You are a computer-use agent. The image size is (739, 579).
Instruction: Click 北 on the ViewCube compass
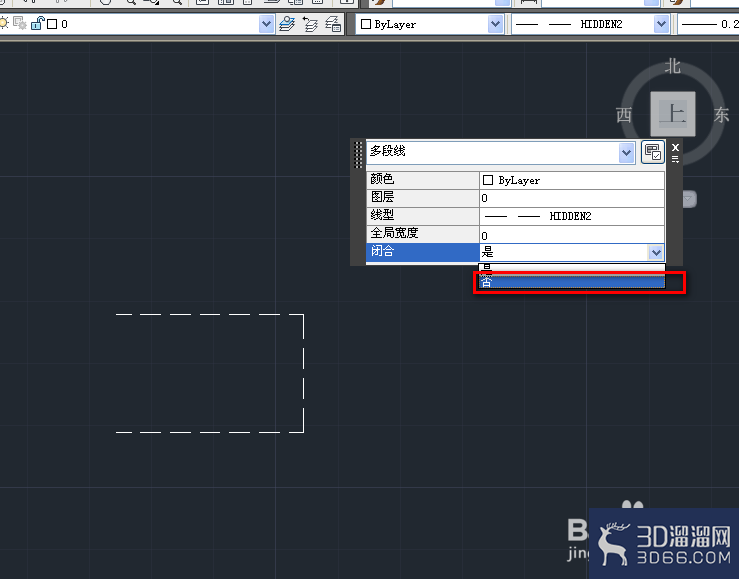click(x=673, y=66)
